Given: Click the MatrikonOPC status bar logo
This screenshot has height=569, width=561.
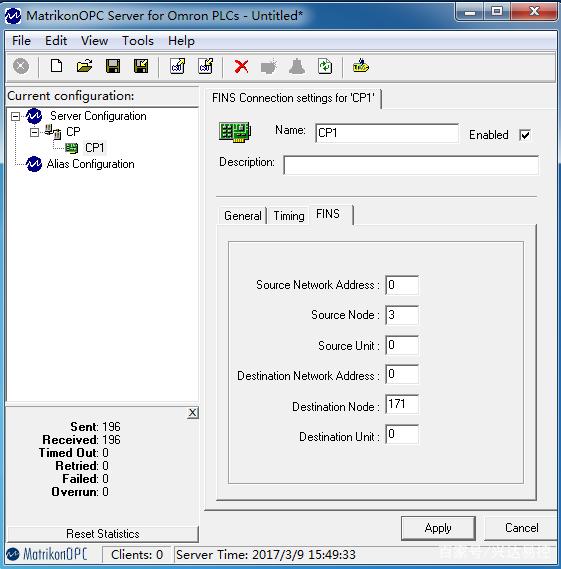Looking at the screenshot, I should [47, 554].
